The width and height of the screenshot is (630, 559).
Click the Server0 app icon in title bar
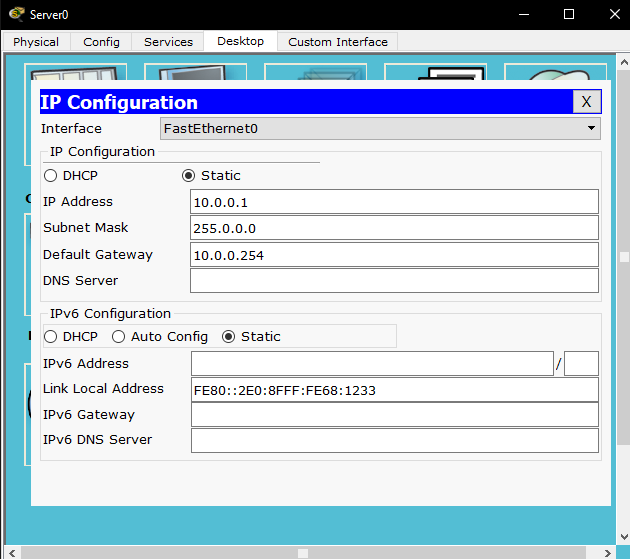point(16,14)
